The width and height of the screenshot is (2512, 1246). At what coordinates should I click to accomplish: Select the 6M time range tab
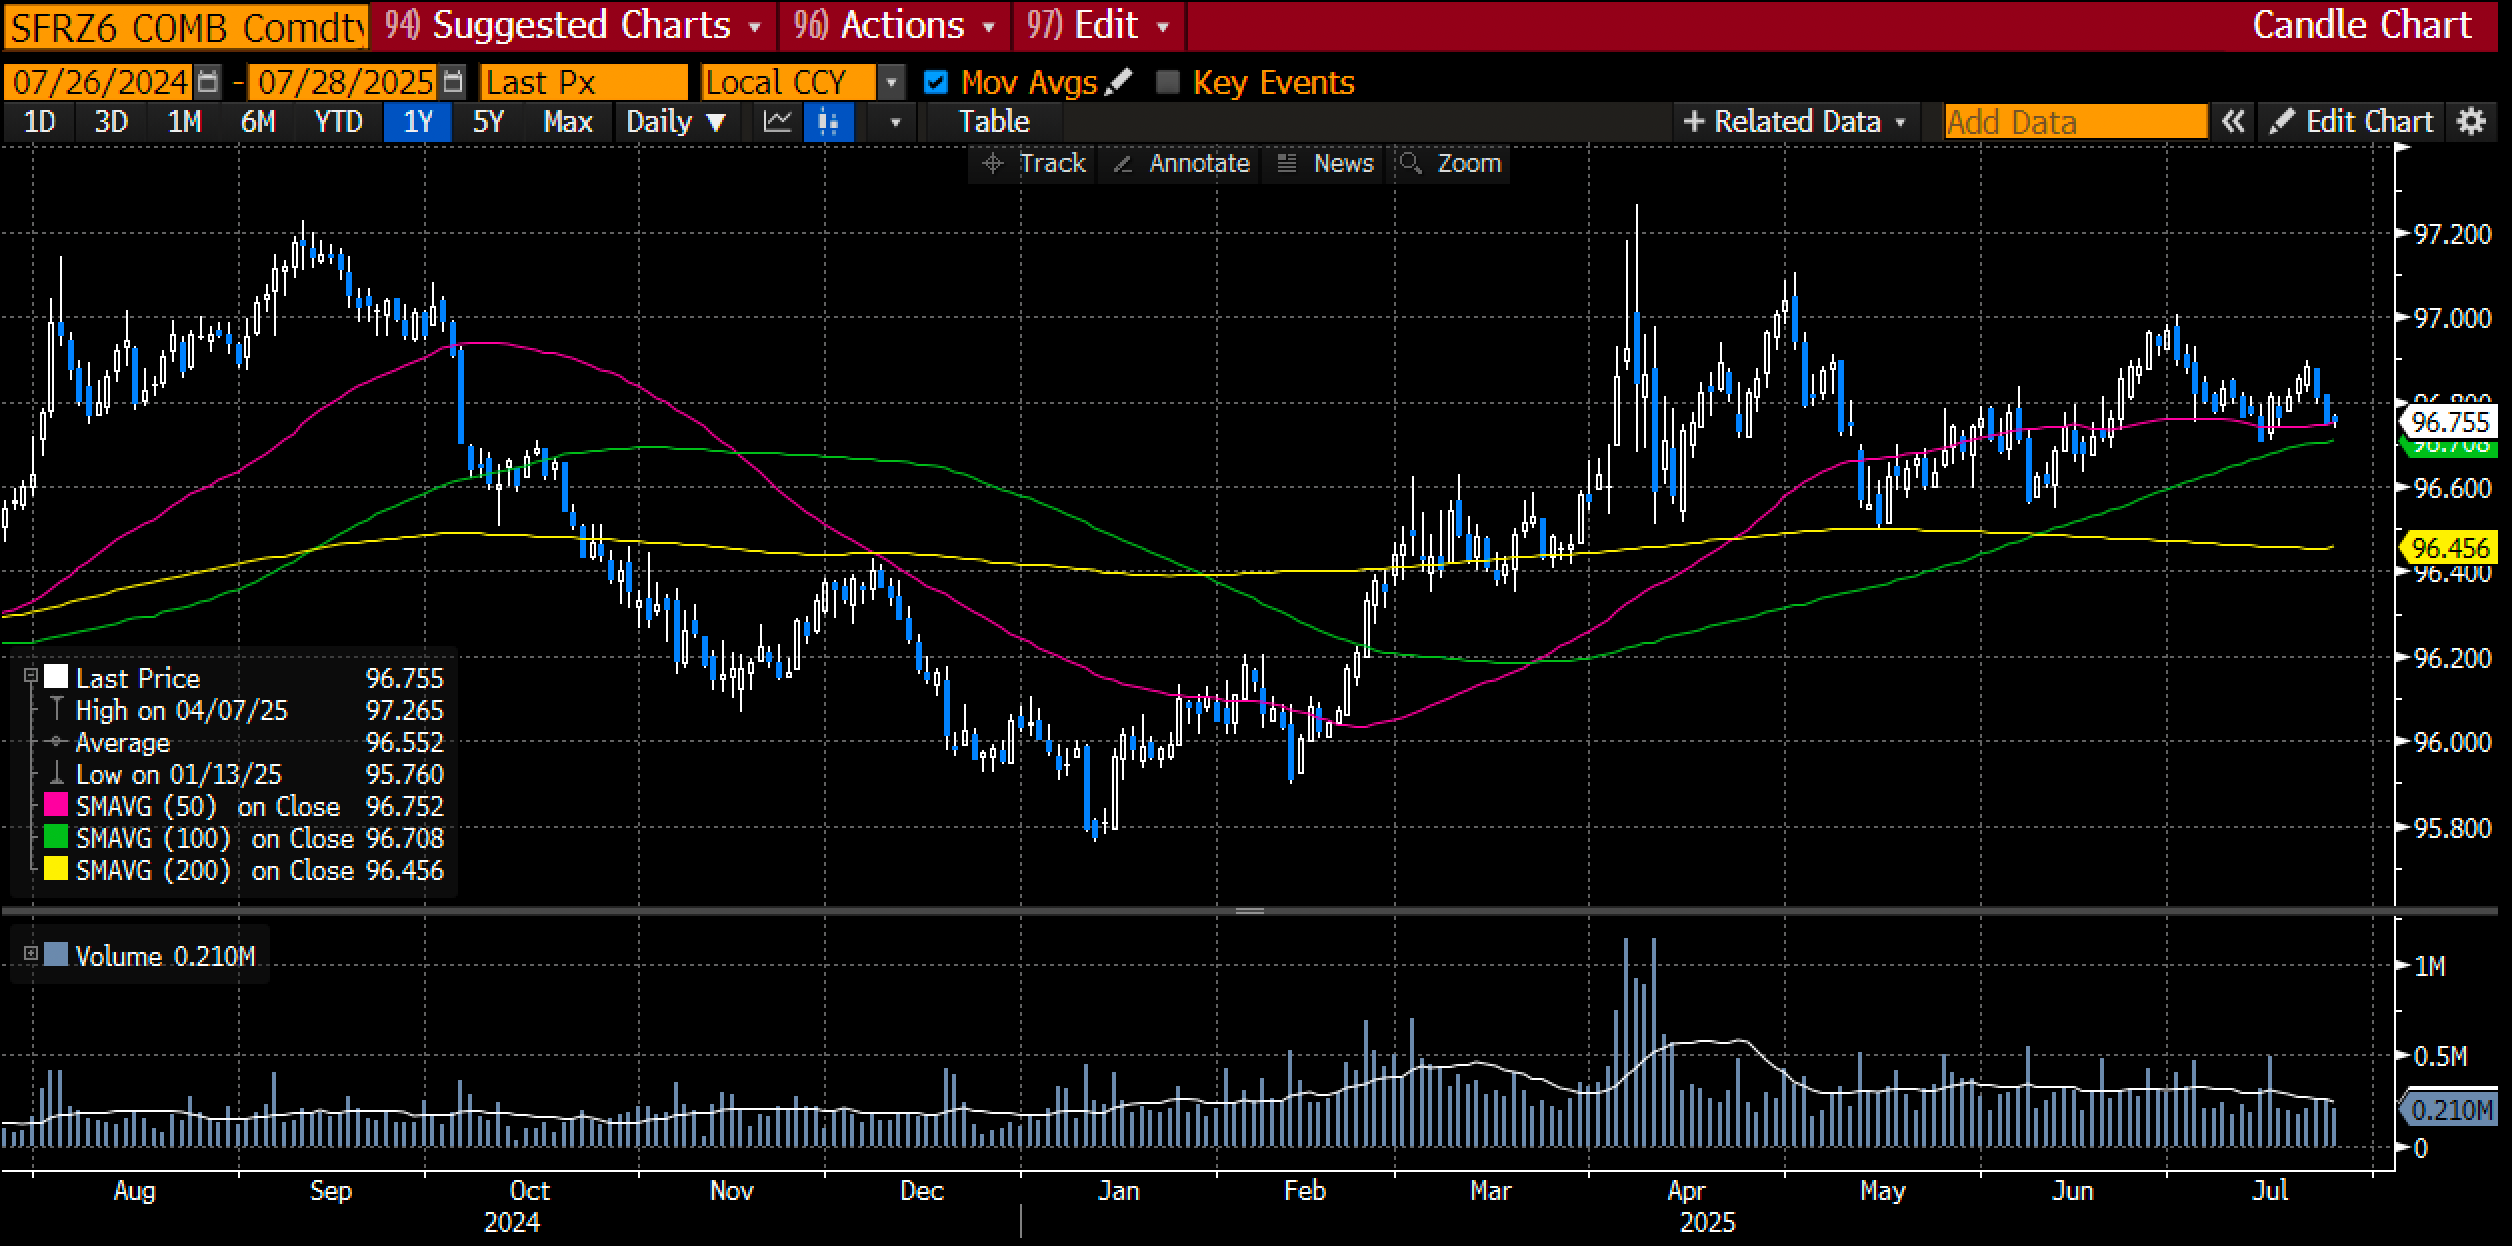click(x=257, y=122)
